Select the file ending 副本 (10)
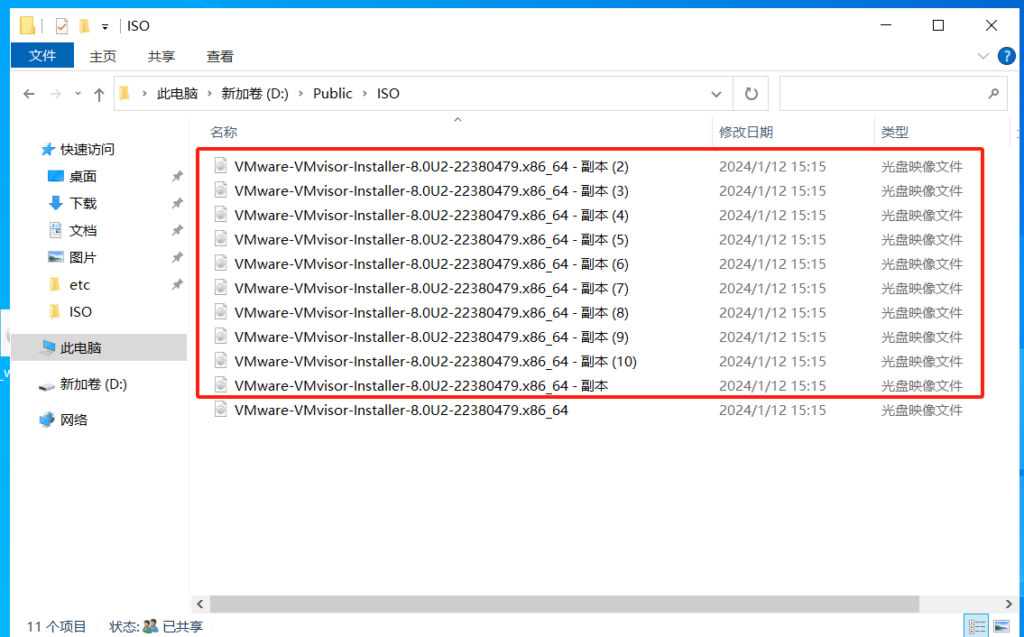The width and height of the screenshot is (1024, 637). click(435, 361)
